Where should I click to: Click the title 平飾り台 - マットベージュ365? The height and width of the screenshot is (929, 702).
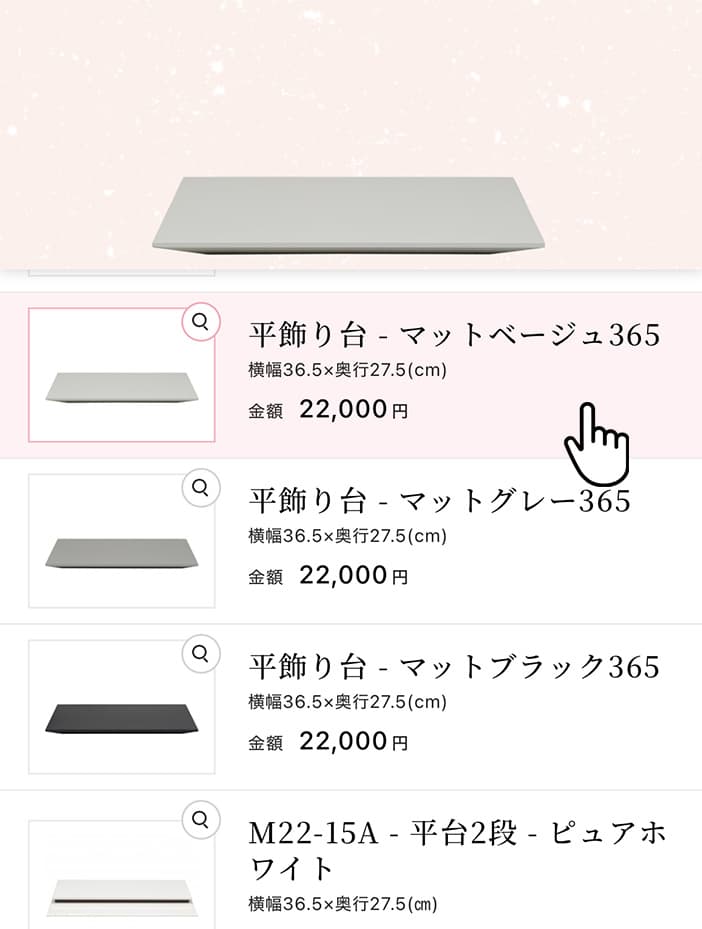(454, 335)
